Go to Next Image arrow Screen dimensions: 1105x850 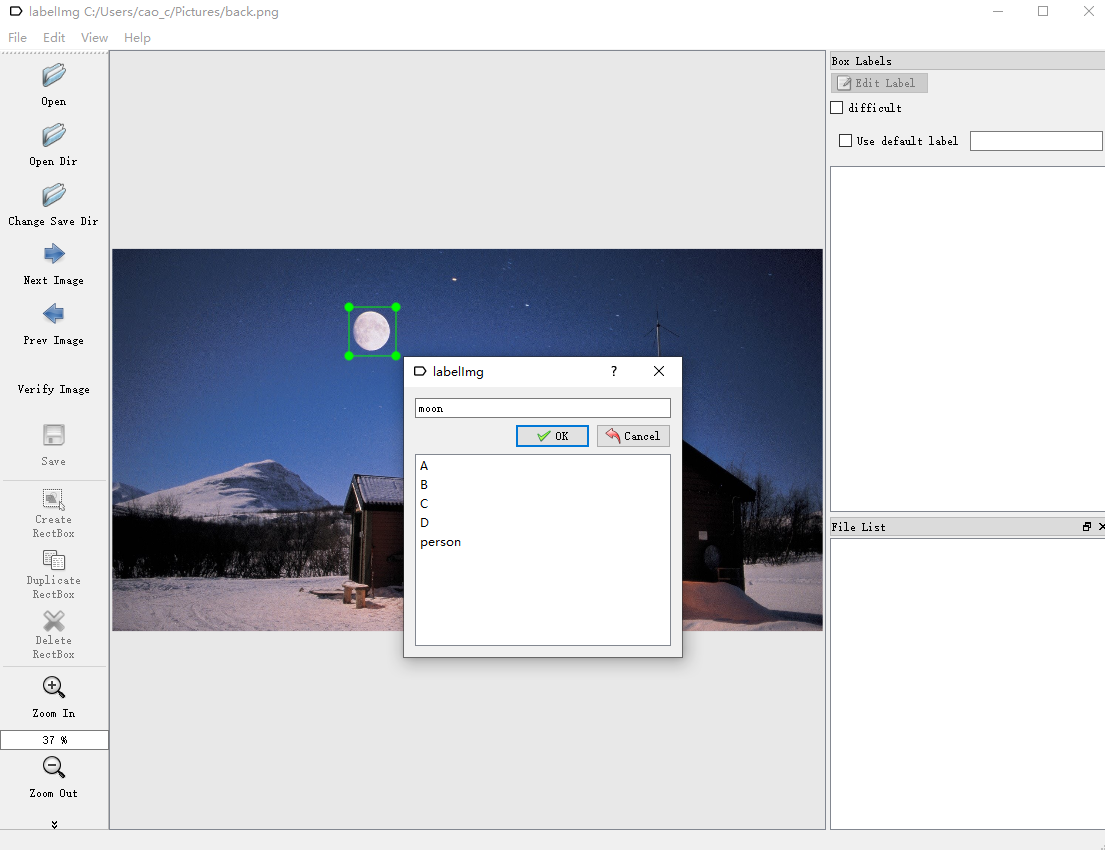[54, 255]
